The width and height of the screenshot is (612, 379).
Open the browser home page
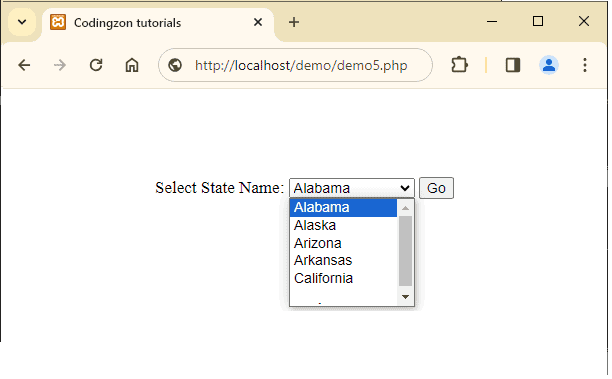132,65
